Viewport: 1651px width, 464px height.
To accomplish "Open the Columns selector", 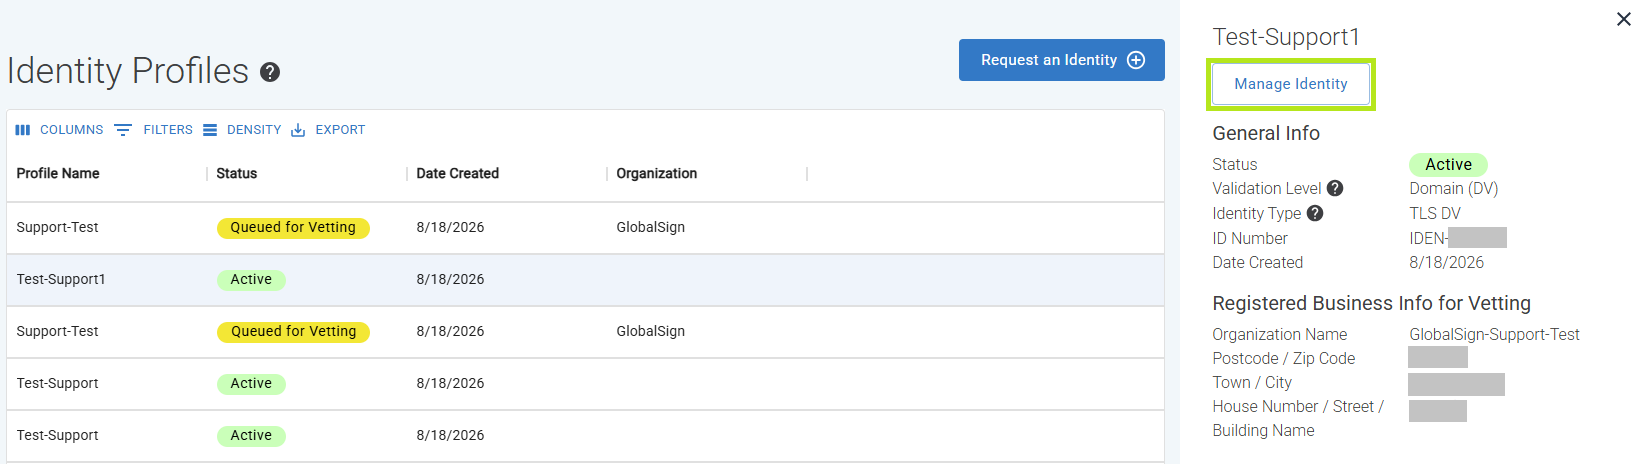I will pos(59,130).
